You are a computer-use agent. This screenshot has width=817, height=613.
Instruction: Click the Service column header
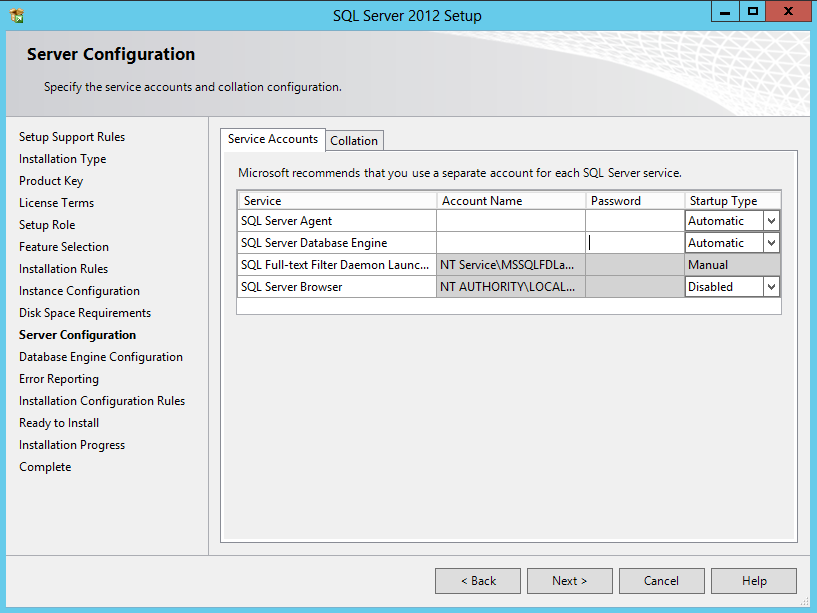point(337,201)
